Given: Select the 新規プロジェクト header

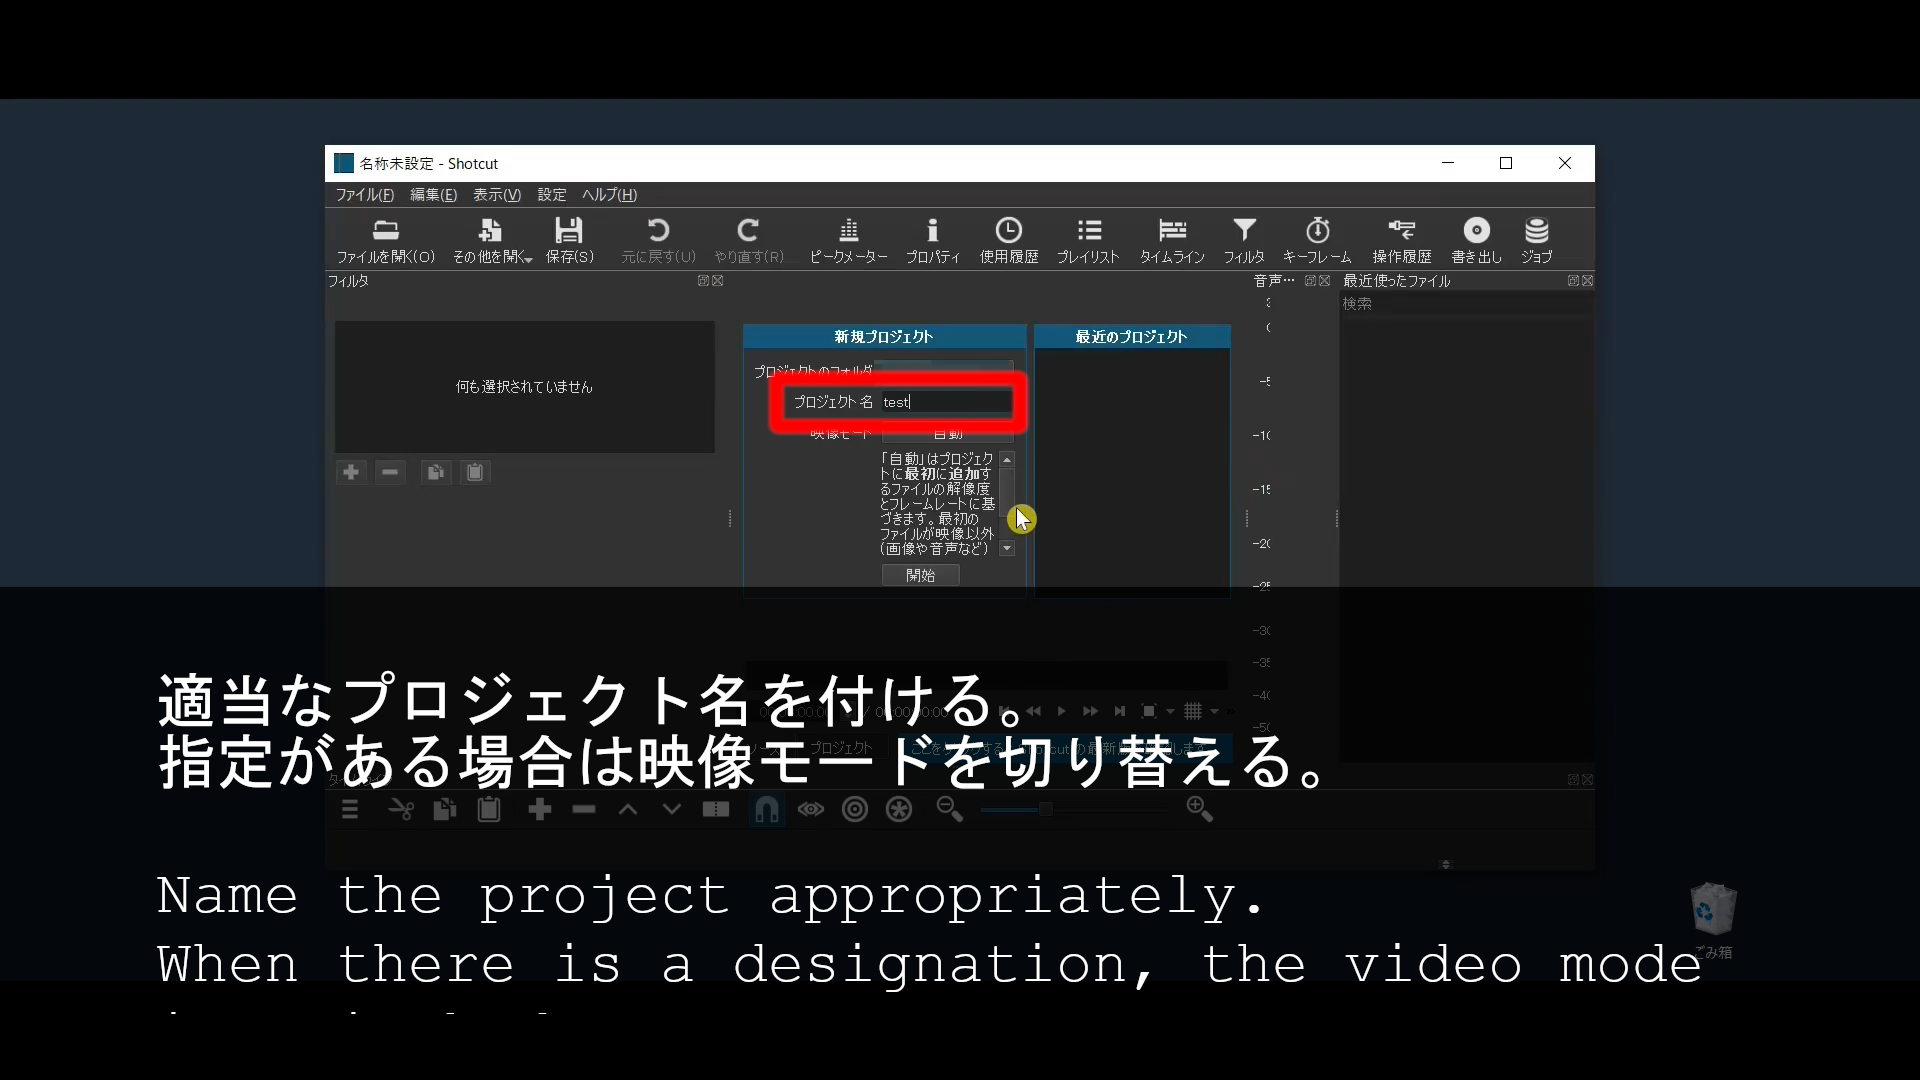Looking at the screenshot, I should (884, 337).
